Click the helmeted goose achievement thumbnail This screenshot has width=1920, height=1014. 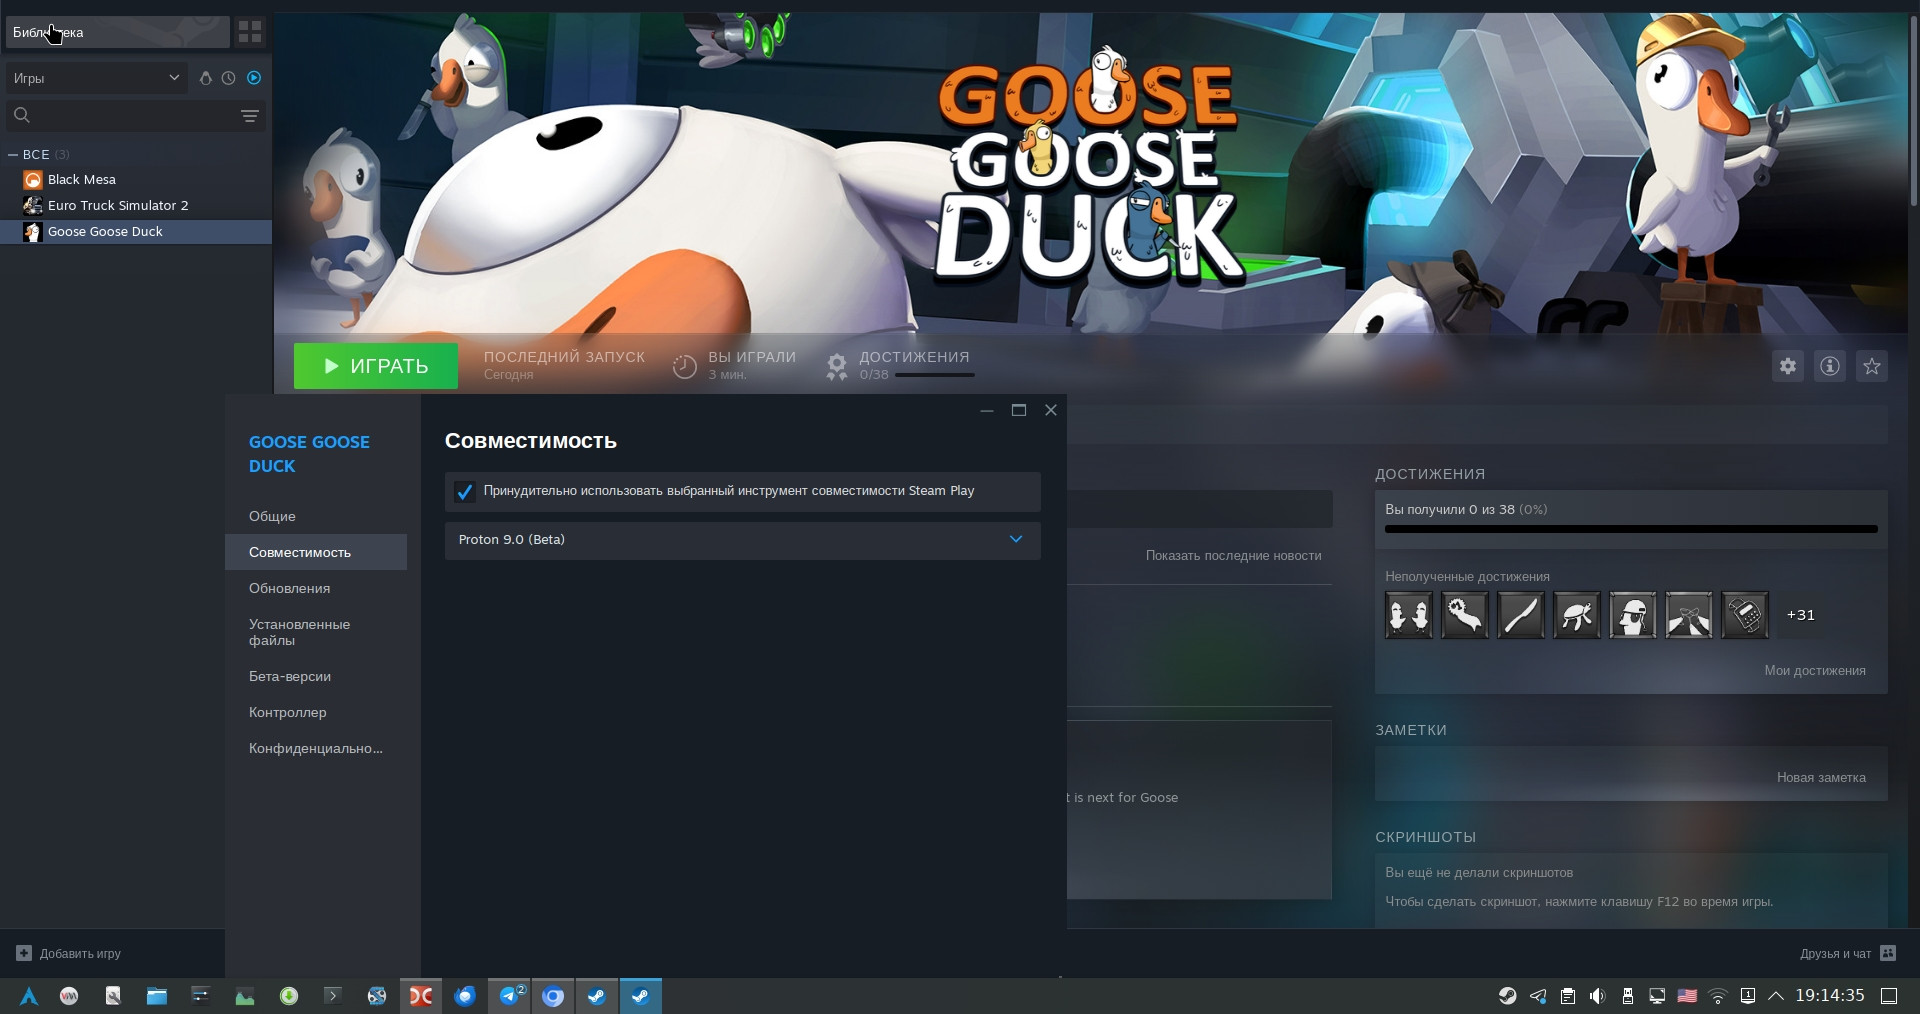1633,615
